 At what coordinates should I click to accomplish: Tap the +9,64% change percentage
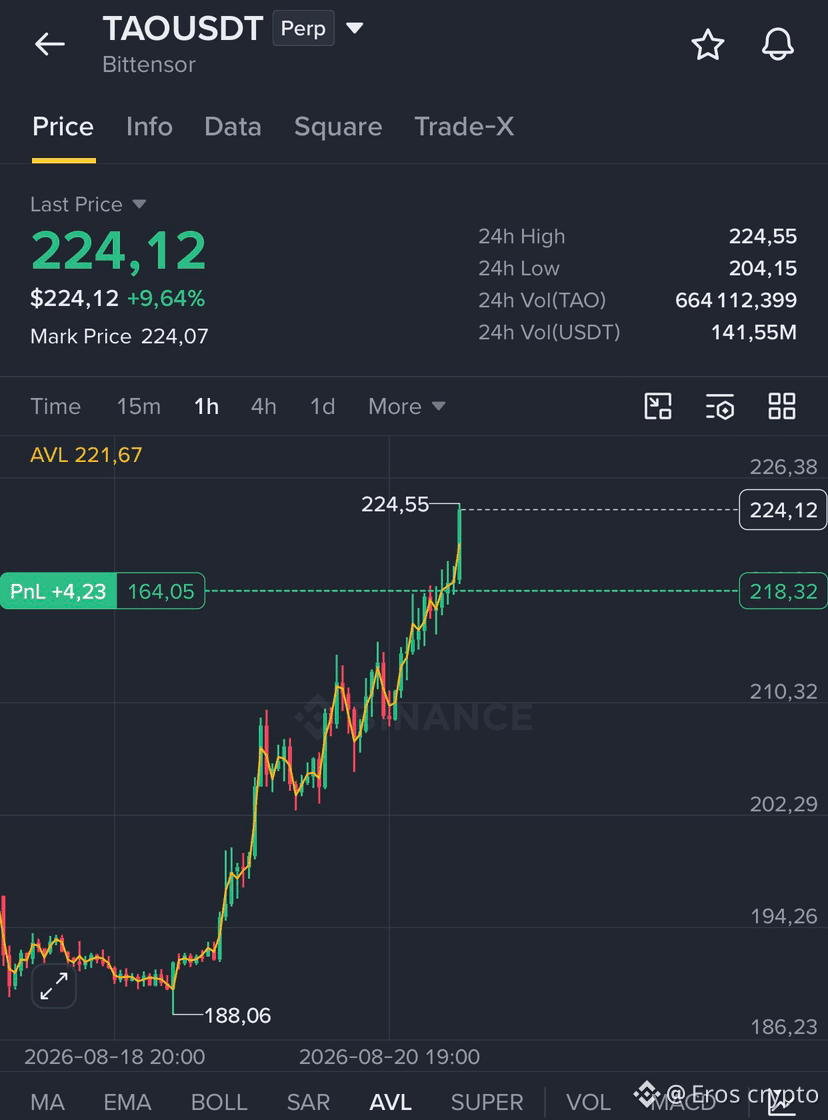point(166,299)
